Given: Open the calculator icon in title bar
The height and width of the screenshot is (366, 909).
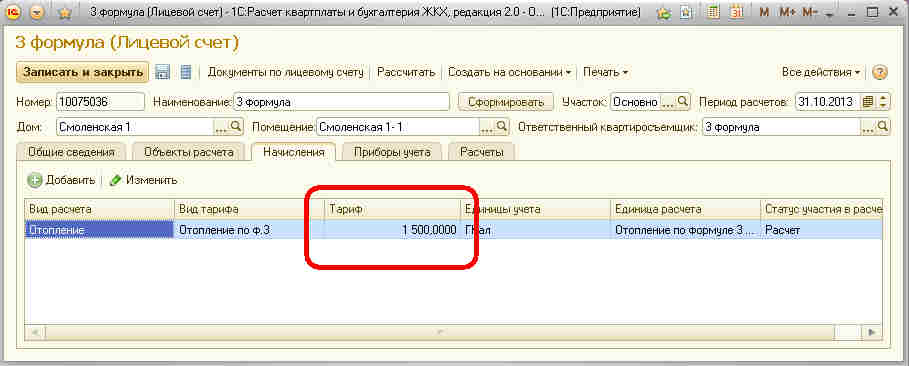Looking at the screenshot, I should point(714,12).
